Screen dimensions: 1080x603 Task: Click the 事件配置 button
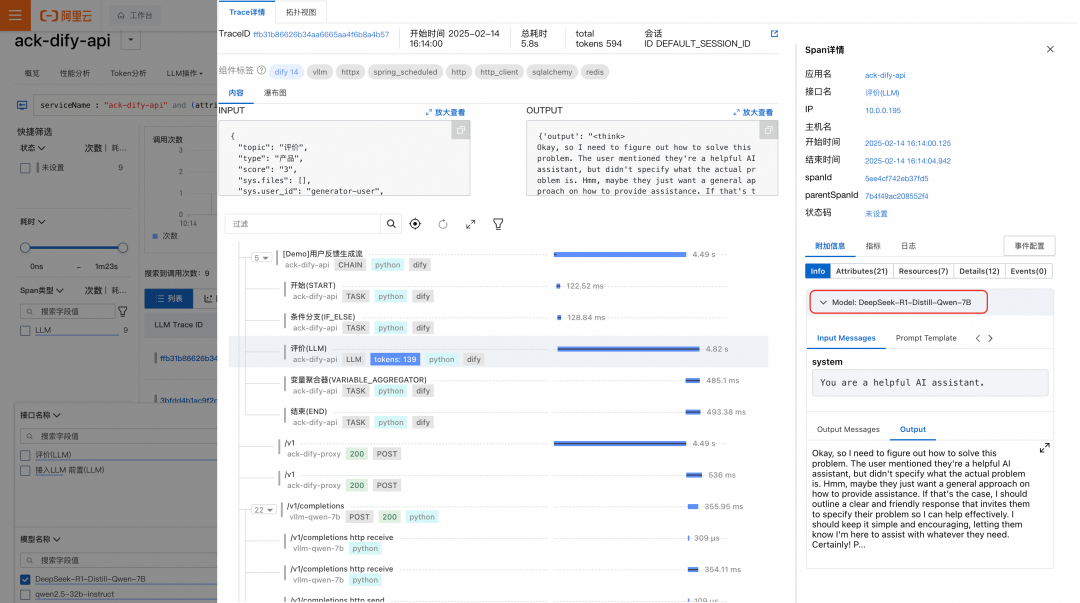(x=1028, y=246)
